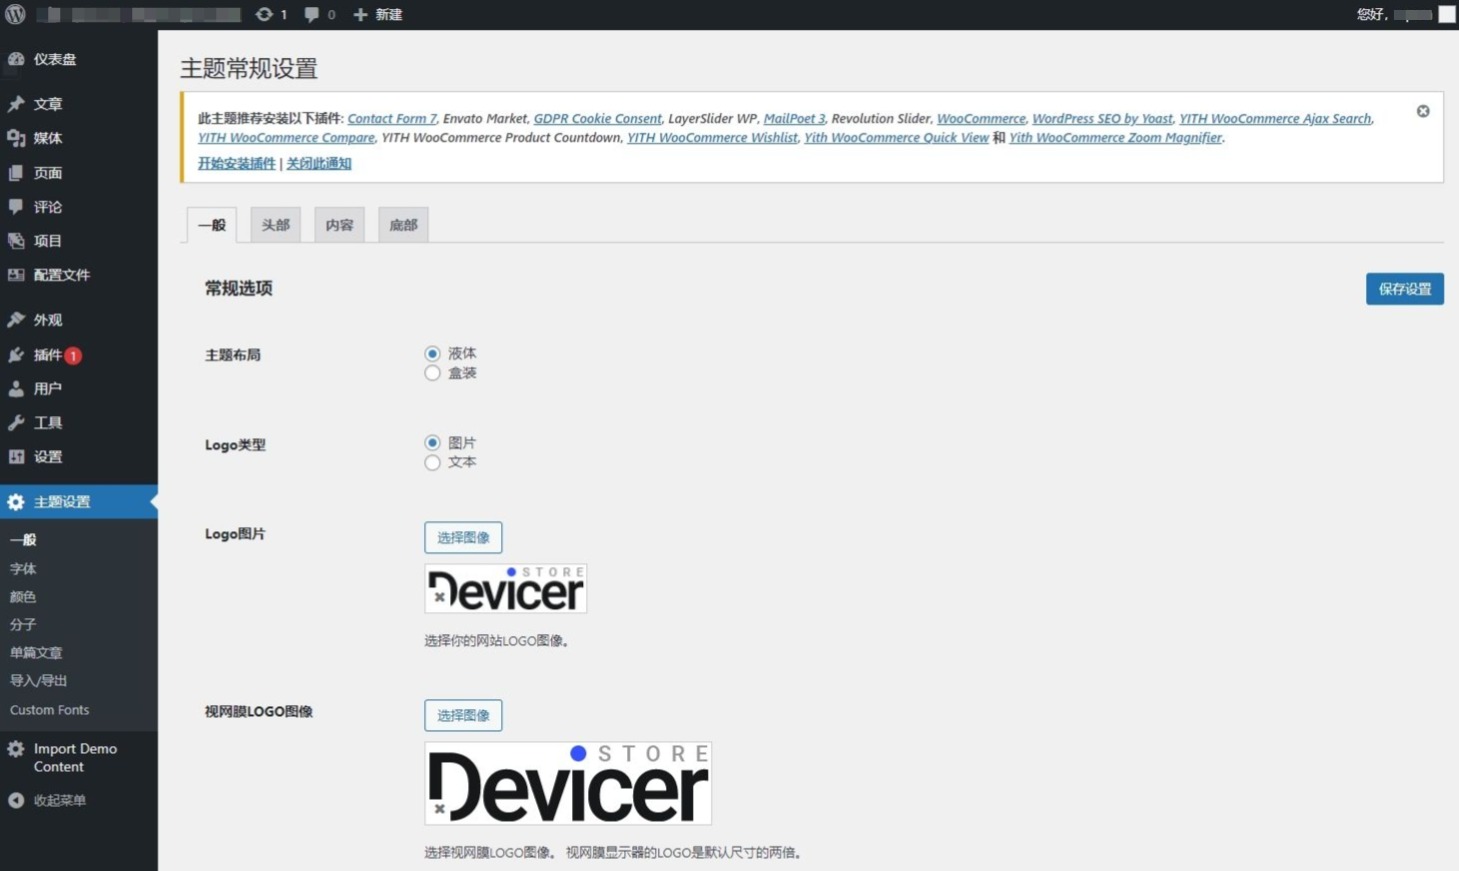Image resolution: width=1459 pixels, height=871 pixels.
Task: Click the large retina Devicer logo thumbnail
Action: (568, 783)
